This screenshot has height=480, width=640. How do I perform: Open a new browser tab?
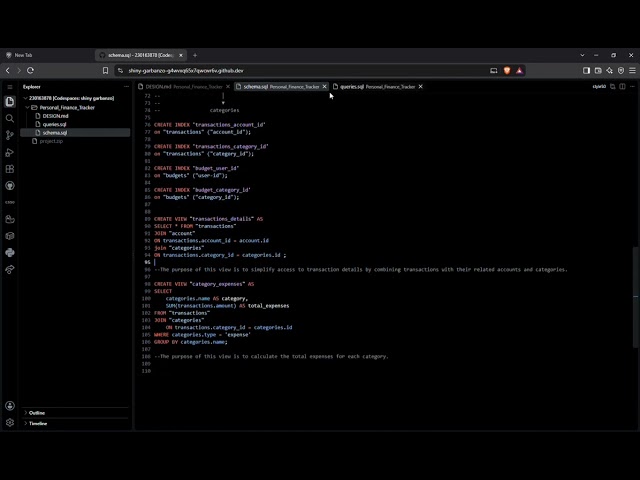click(195, 55)
